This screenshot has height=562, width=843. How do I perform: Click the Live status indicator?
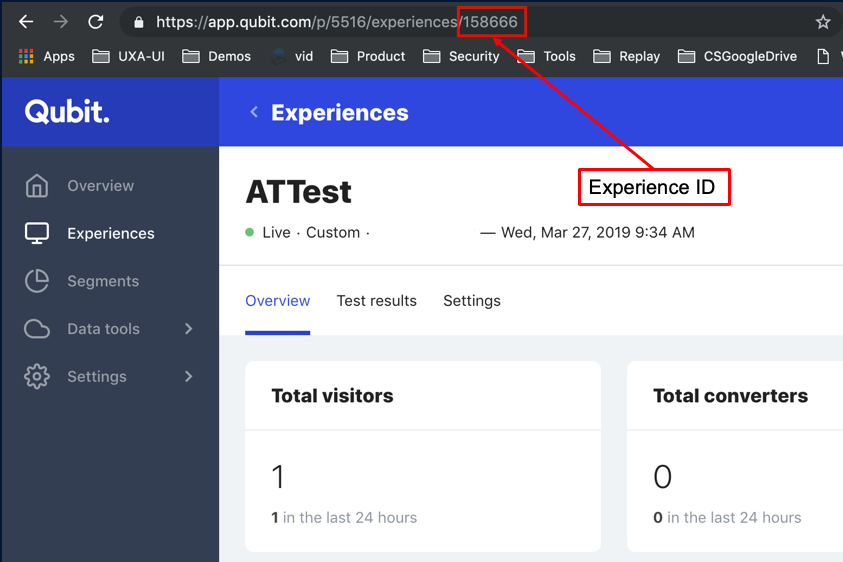(268, 232)
